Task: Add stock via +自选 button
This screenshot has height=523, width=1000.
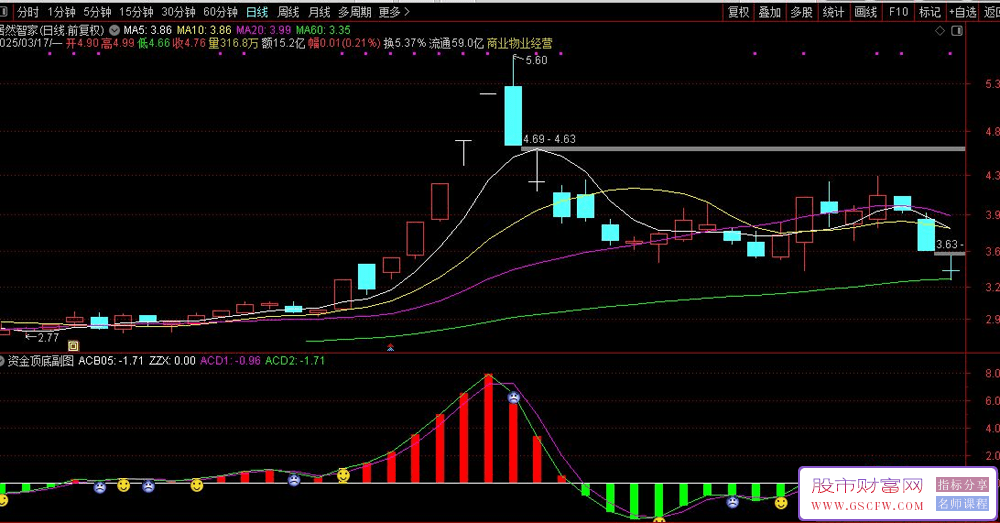Action: click(x=962, y=12)
